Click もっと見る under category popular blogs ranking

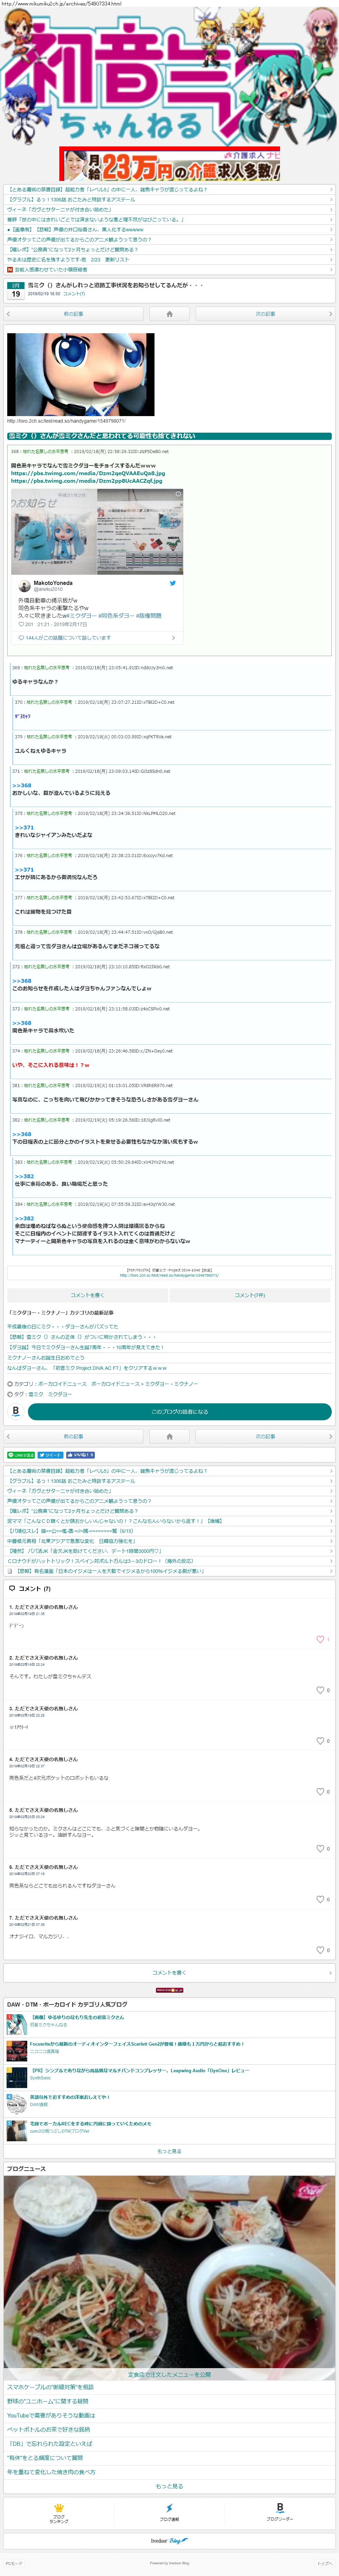tap(169, 2151)
